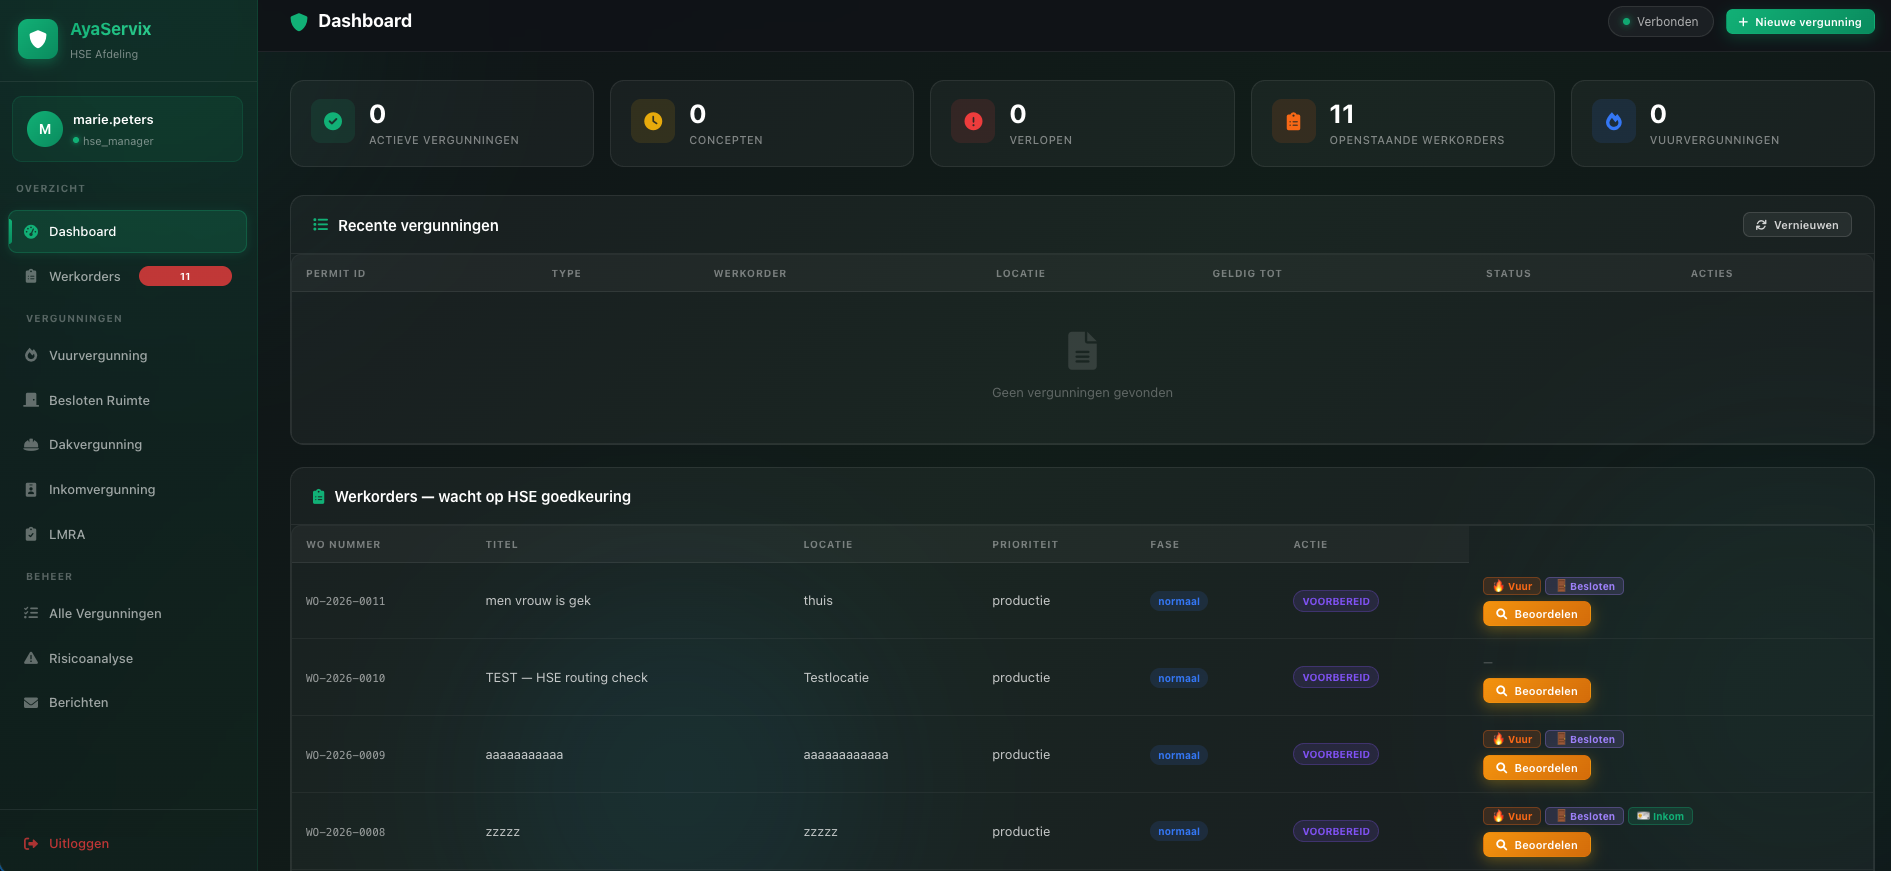Viewport: 1891px width, 871px height.
Task: Click the Alle Vergunningen list icon
Action: 31,614
